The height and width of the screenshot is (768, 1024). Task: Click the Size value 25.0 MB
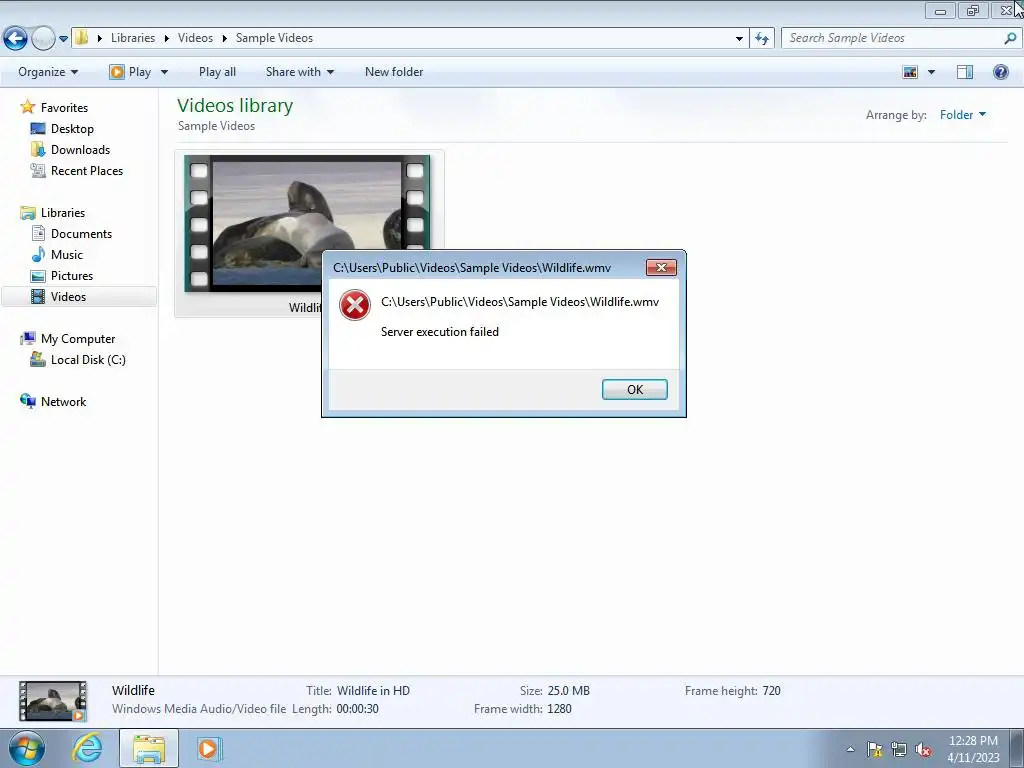(569, 690)
